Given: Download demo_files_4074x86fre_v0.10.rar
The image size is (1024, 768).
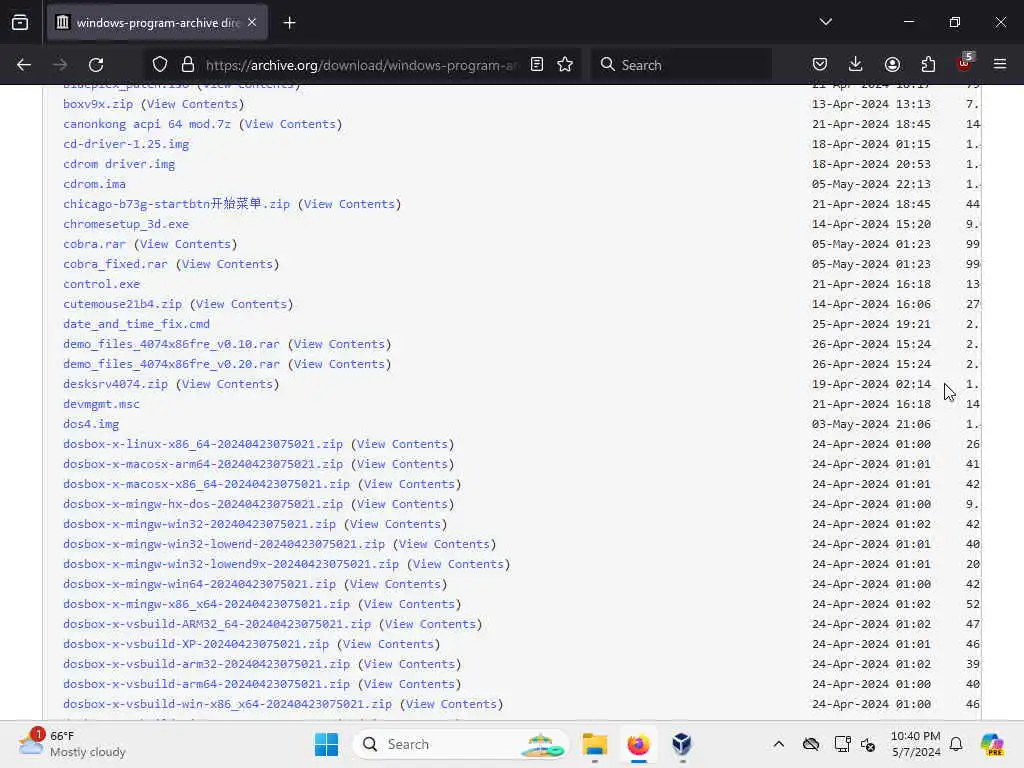Looking at the screenshot, I should point(171,344).
